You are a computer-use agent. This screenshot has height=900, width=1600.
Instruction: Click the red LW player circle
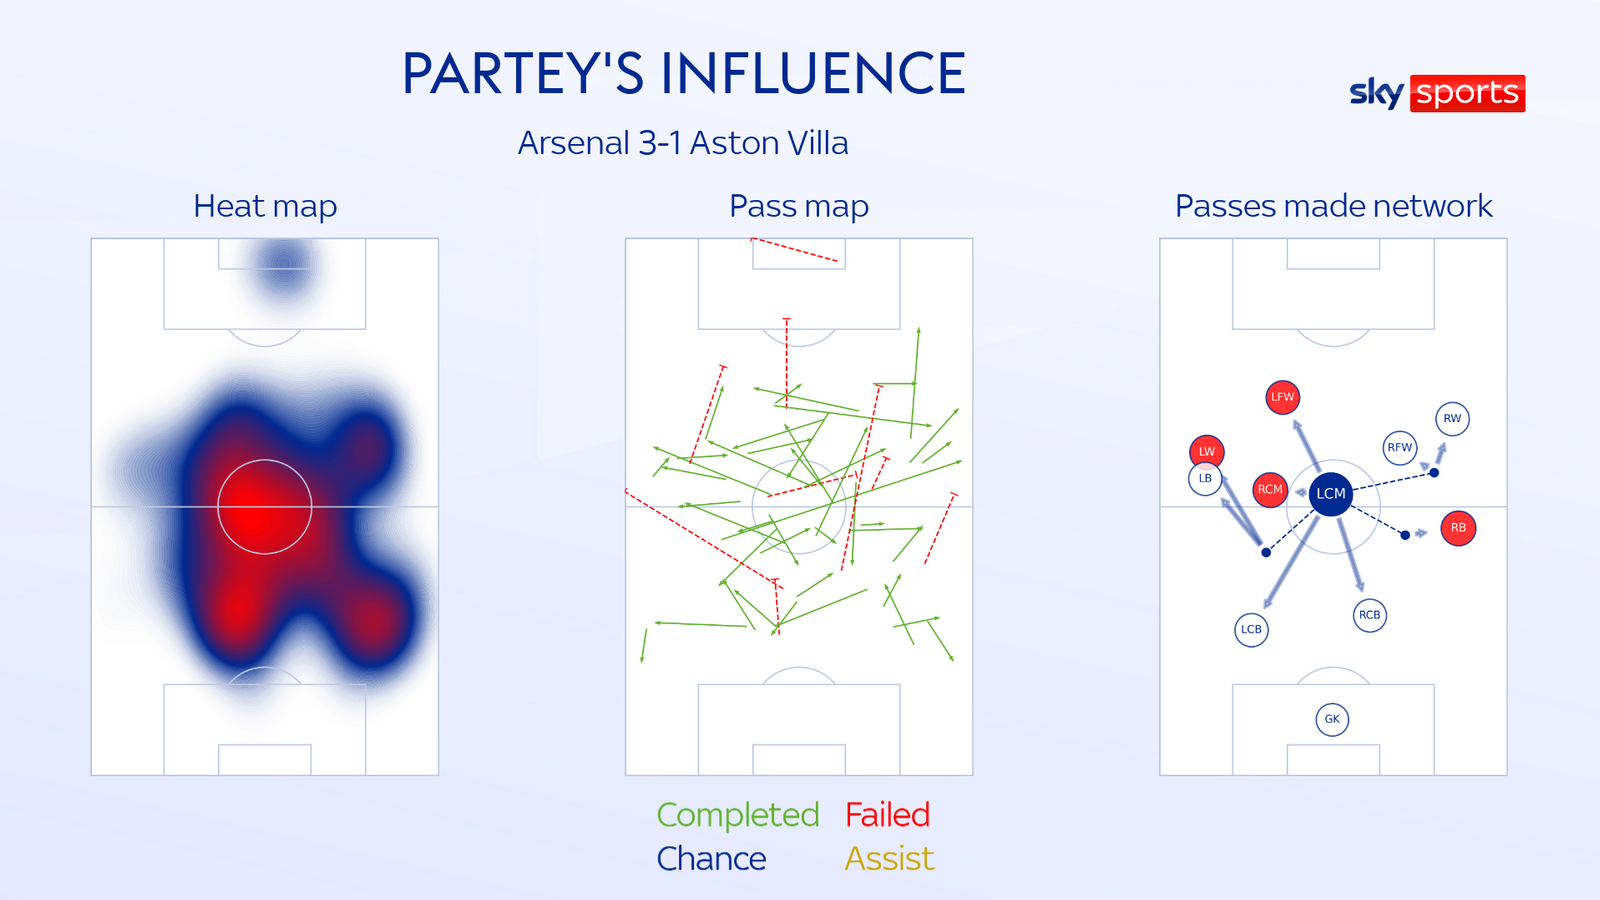[x=1207, y=452]
